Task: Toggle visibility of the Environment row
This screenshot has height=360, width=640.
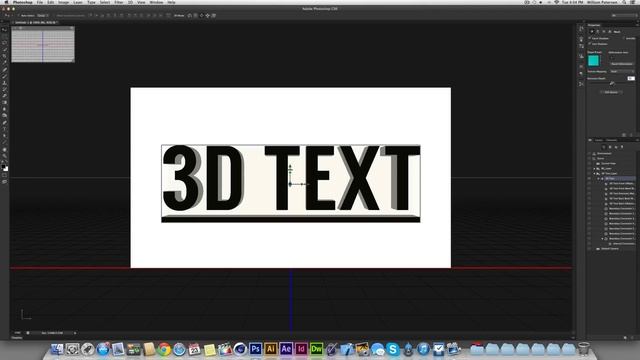Action: pyautogui.click(x=589, y=153)
